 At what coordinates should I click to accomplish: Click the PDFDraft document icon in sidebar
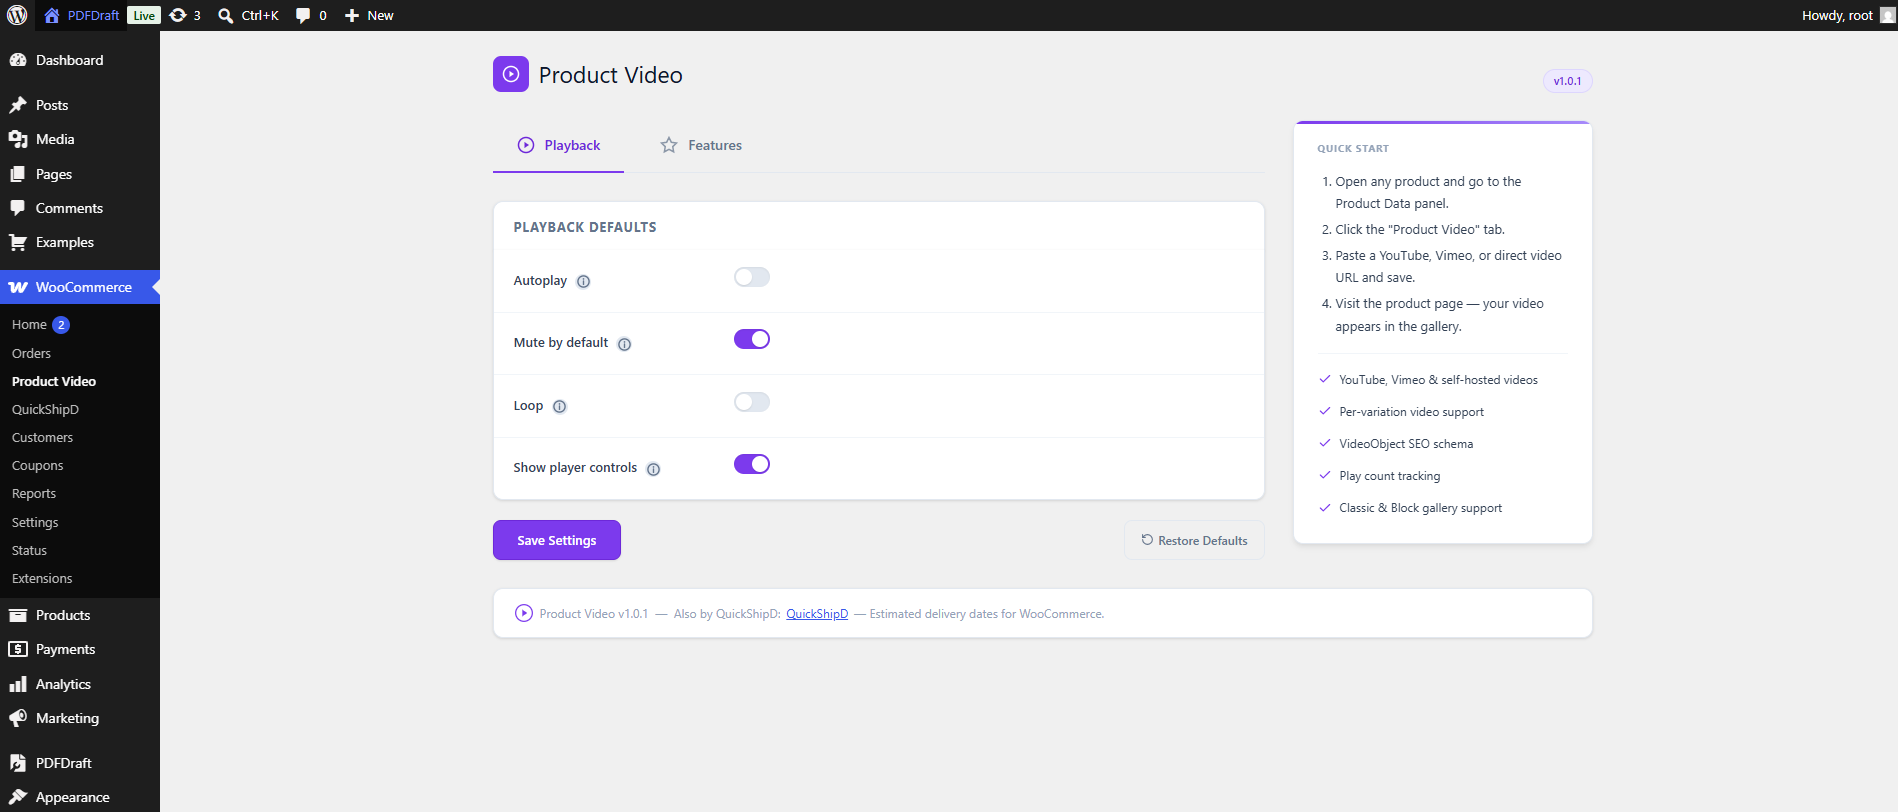tap(18, 763)
